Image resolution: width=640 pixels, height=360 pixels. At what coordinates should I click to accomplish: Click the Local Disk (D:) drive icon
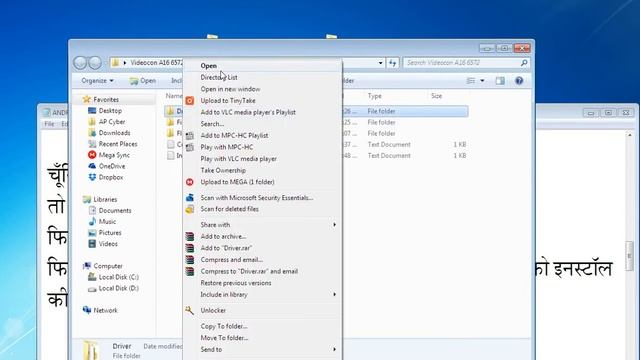coord(92,288)
